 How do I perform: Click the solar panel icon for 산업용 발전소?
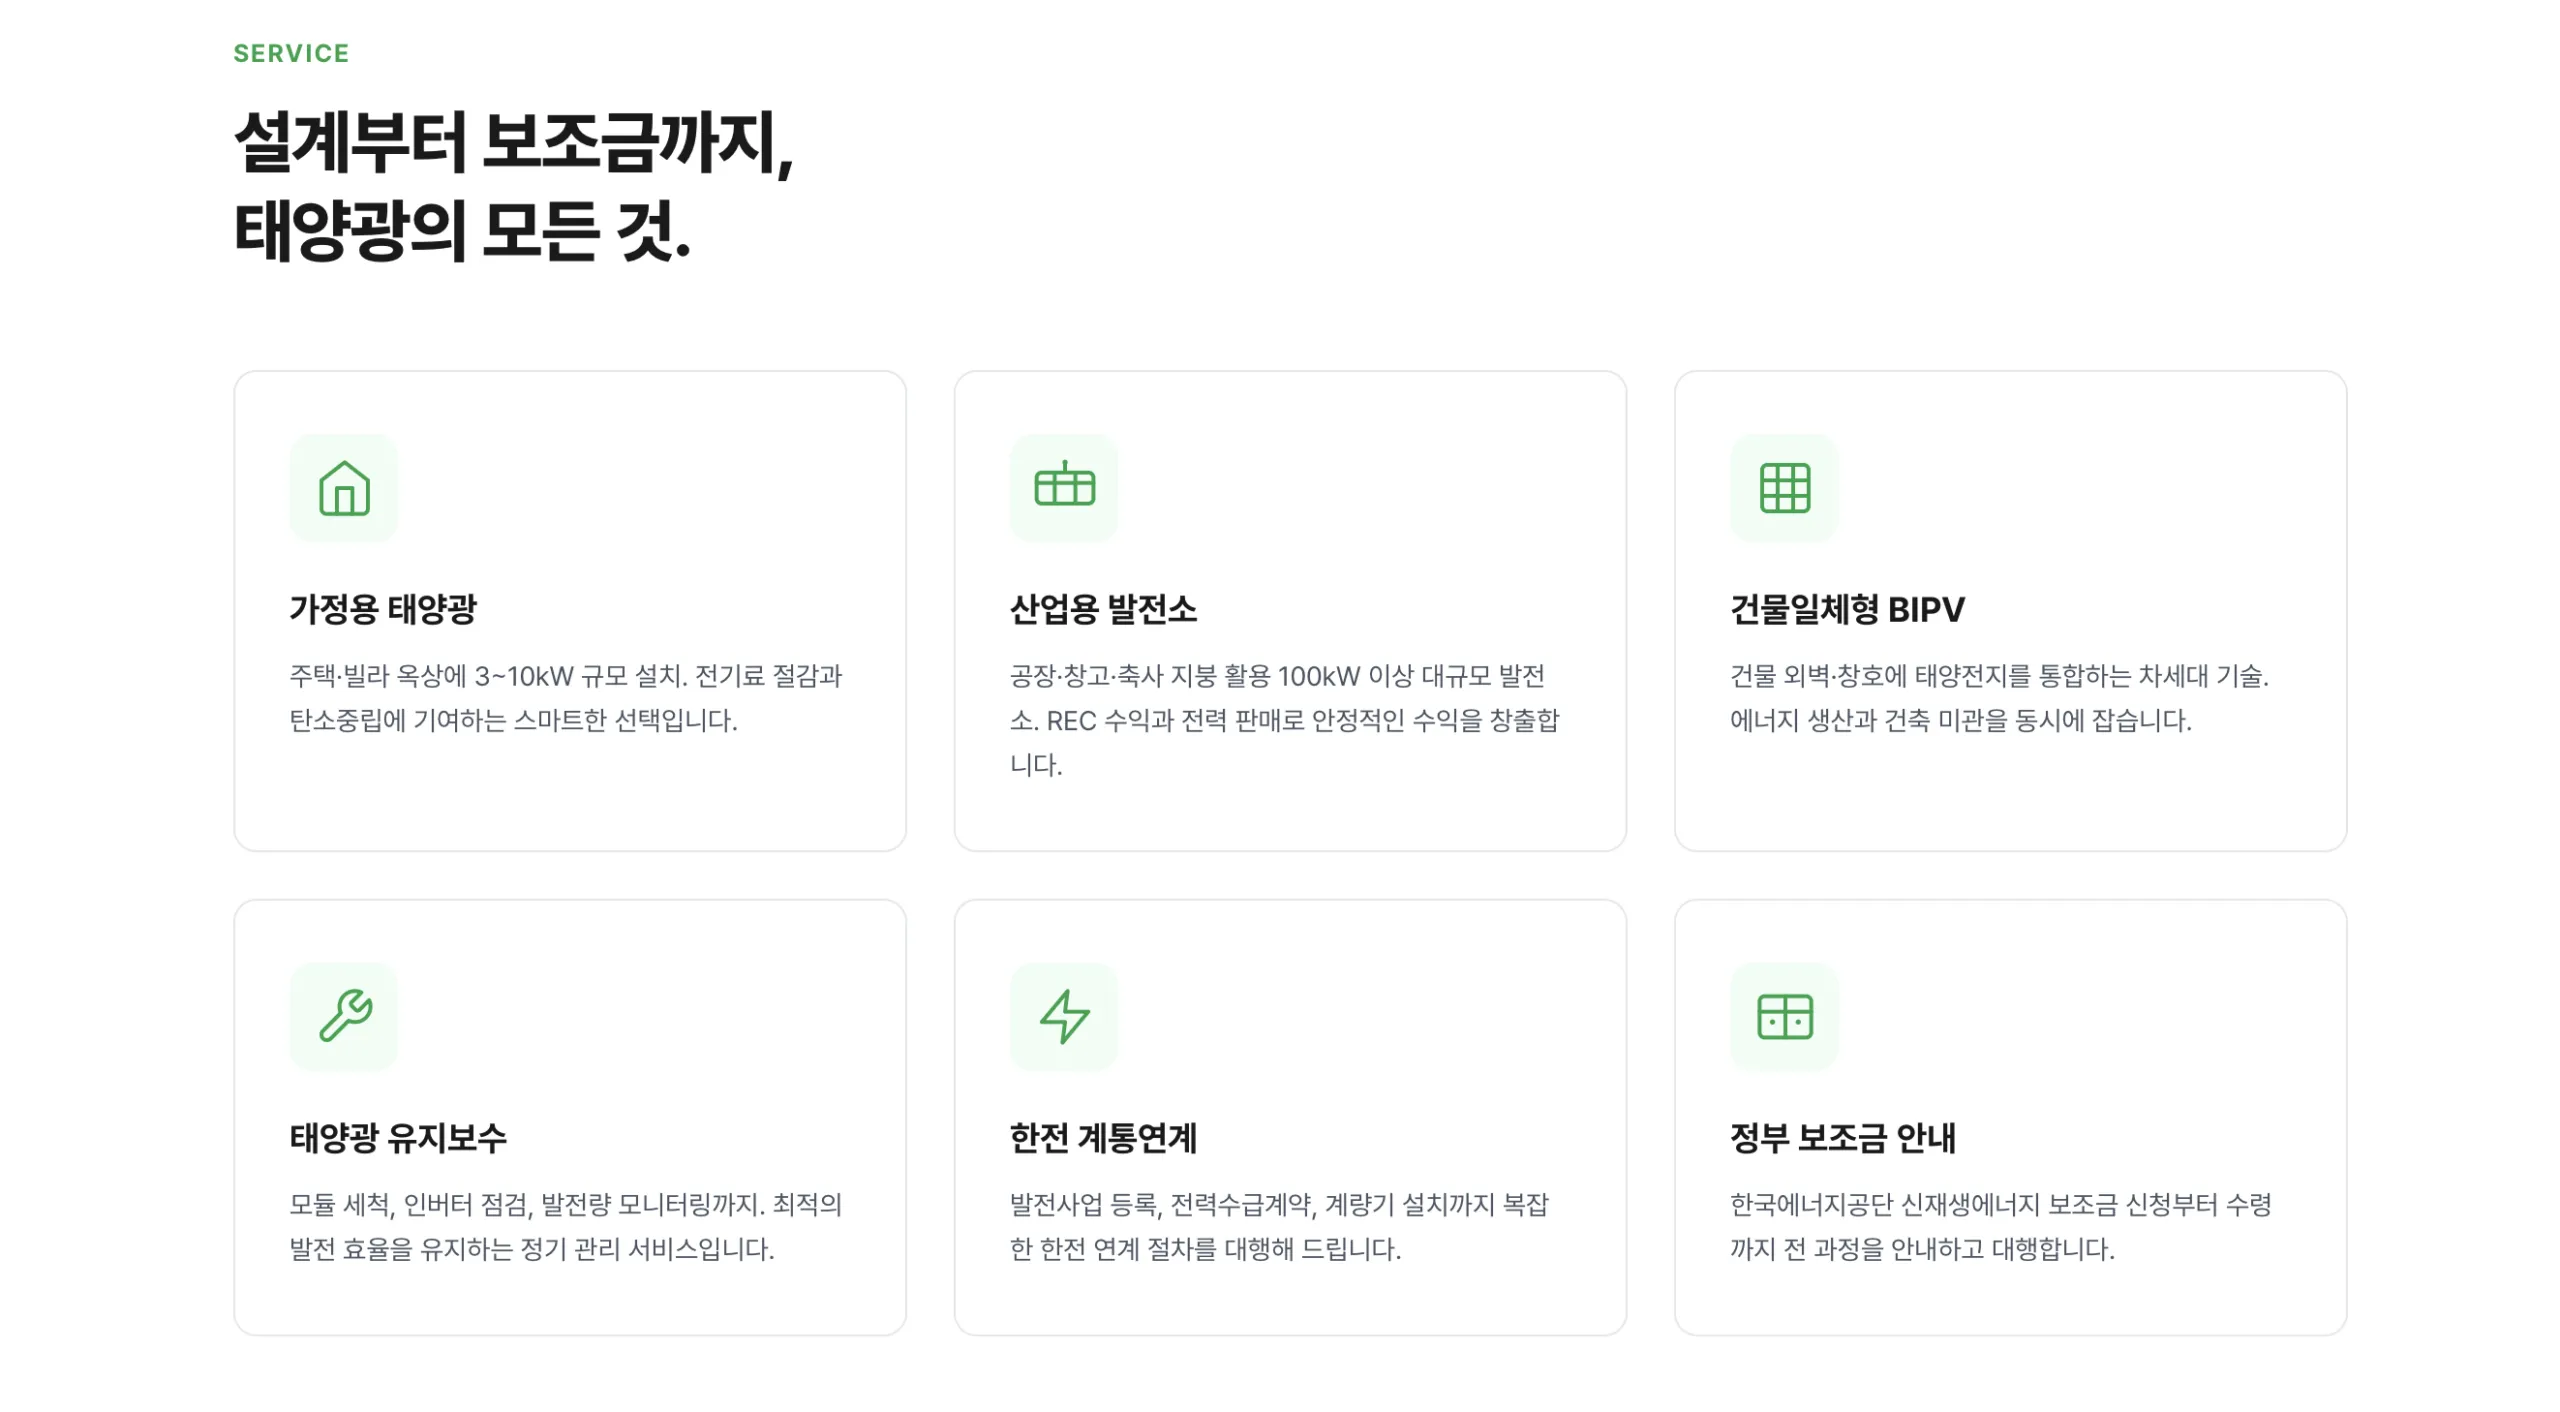pos(1063,488)
